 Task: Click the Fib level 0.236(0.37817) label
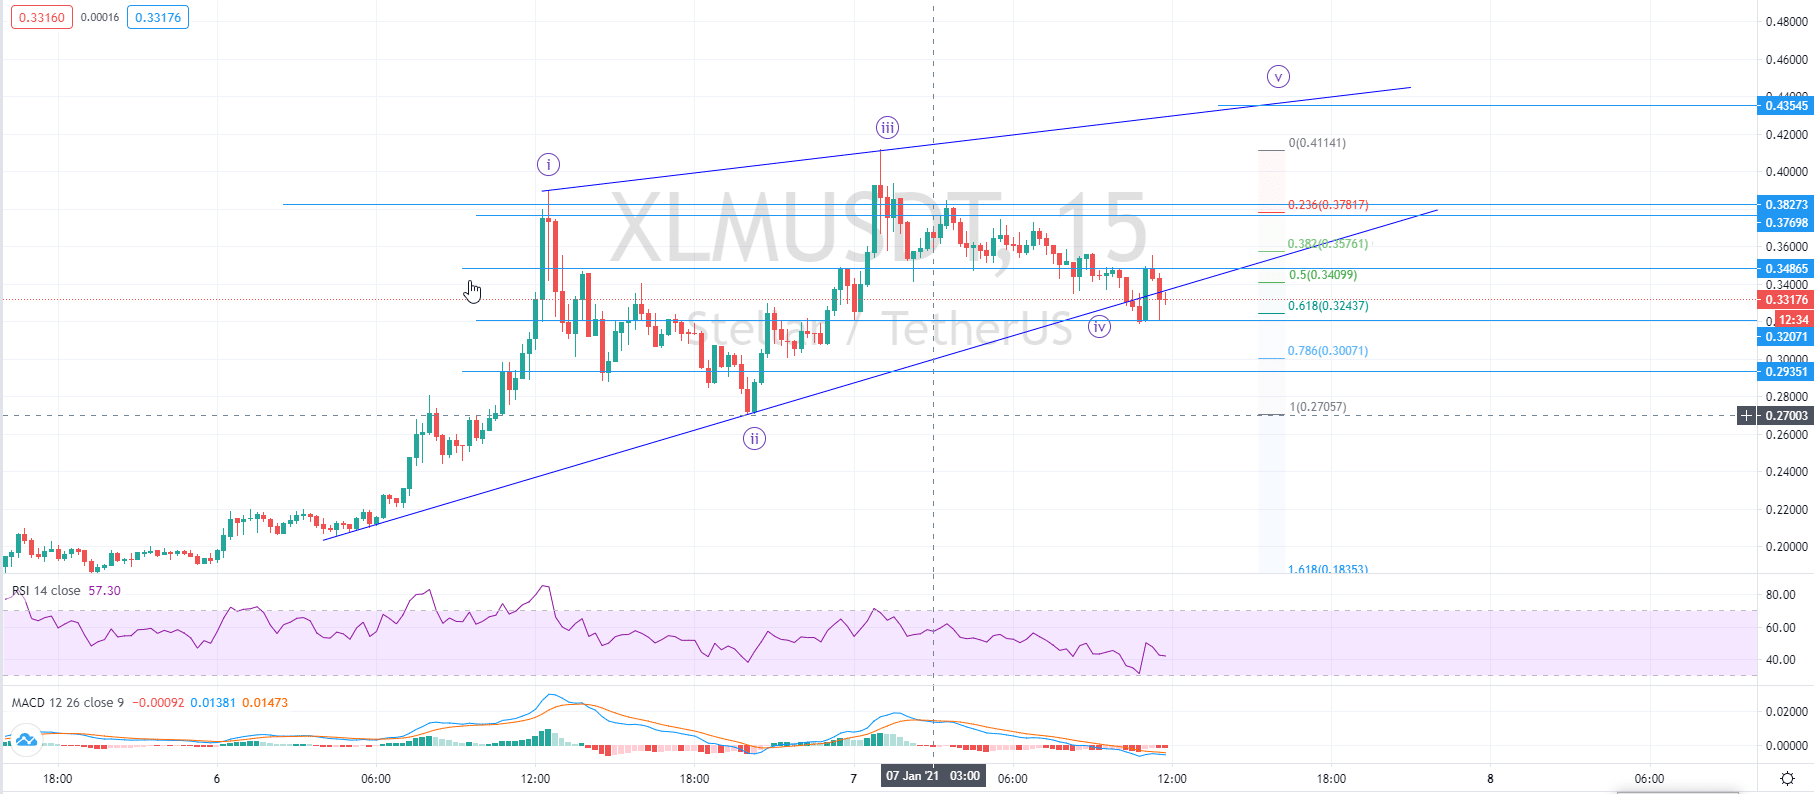(1328, 205)
